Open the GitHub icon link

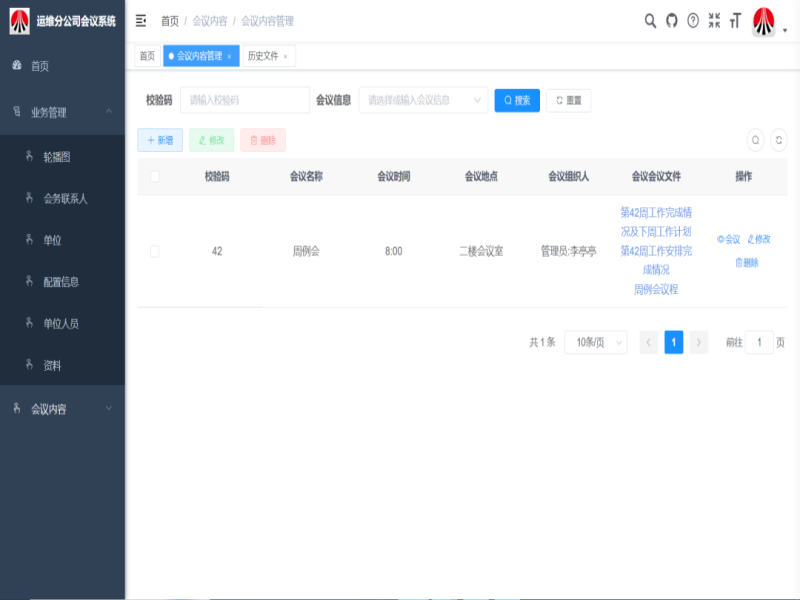tap(671, 21)
